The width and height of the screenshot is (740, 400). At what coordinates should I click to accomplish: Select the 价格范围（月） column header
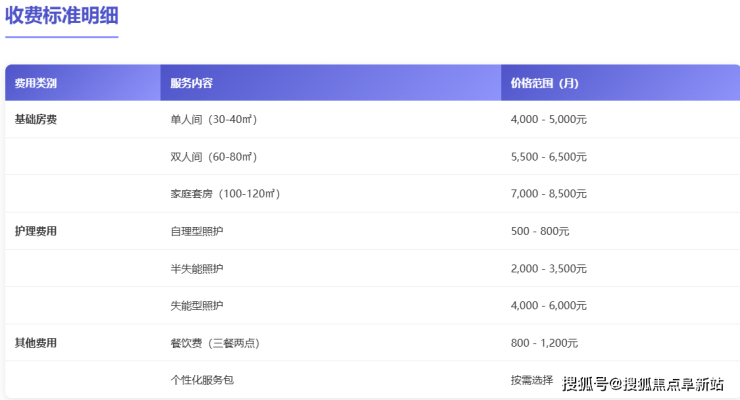(544, 83)
